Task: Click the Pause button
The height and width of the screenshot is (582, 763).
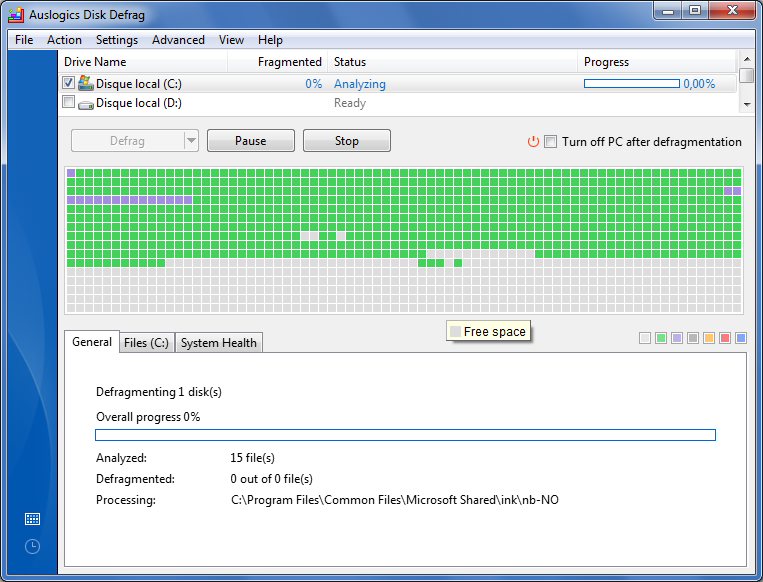Action: pos(251,141)
